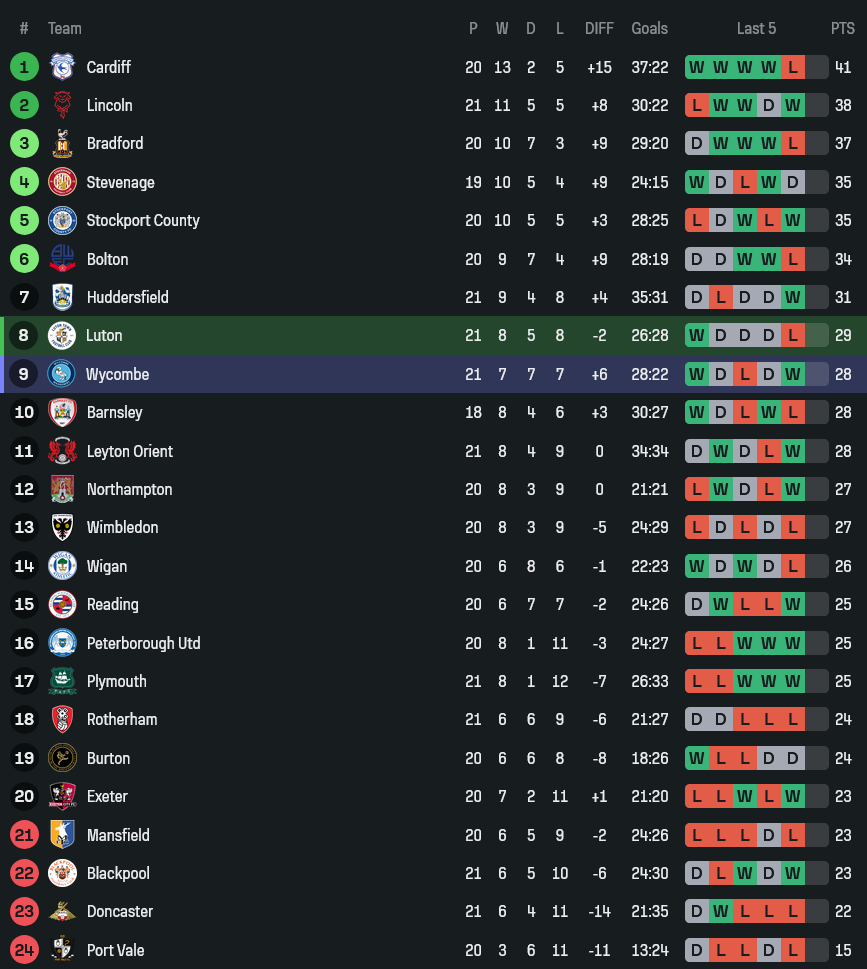Click the Bolton club crest
867x969 pixels.
62,259
